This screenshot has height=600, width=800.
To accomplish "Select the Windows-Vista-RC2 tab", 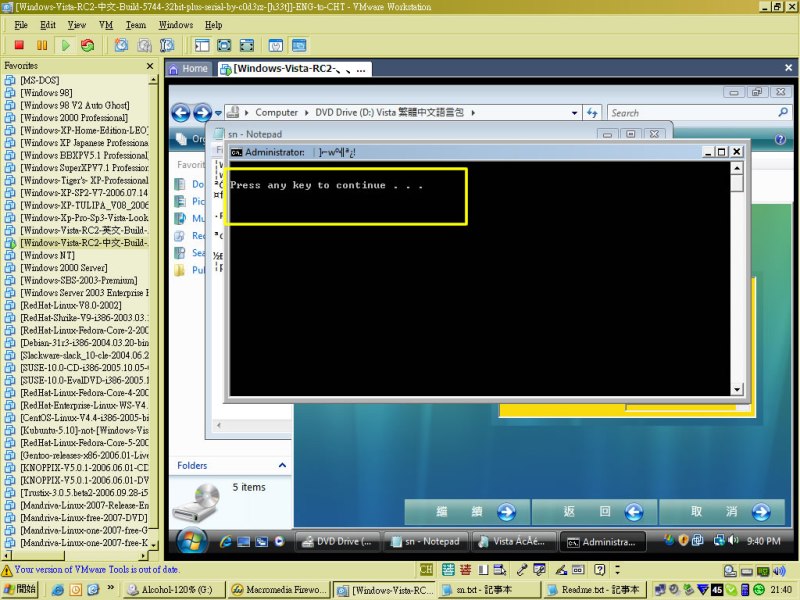I will pos(293,68).
